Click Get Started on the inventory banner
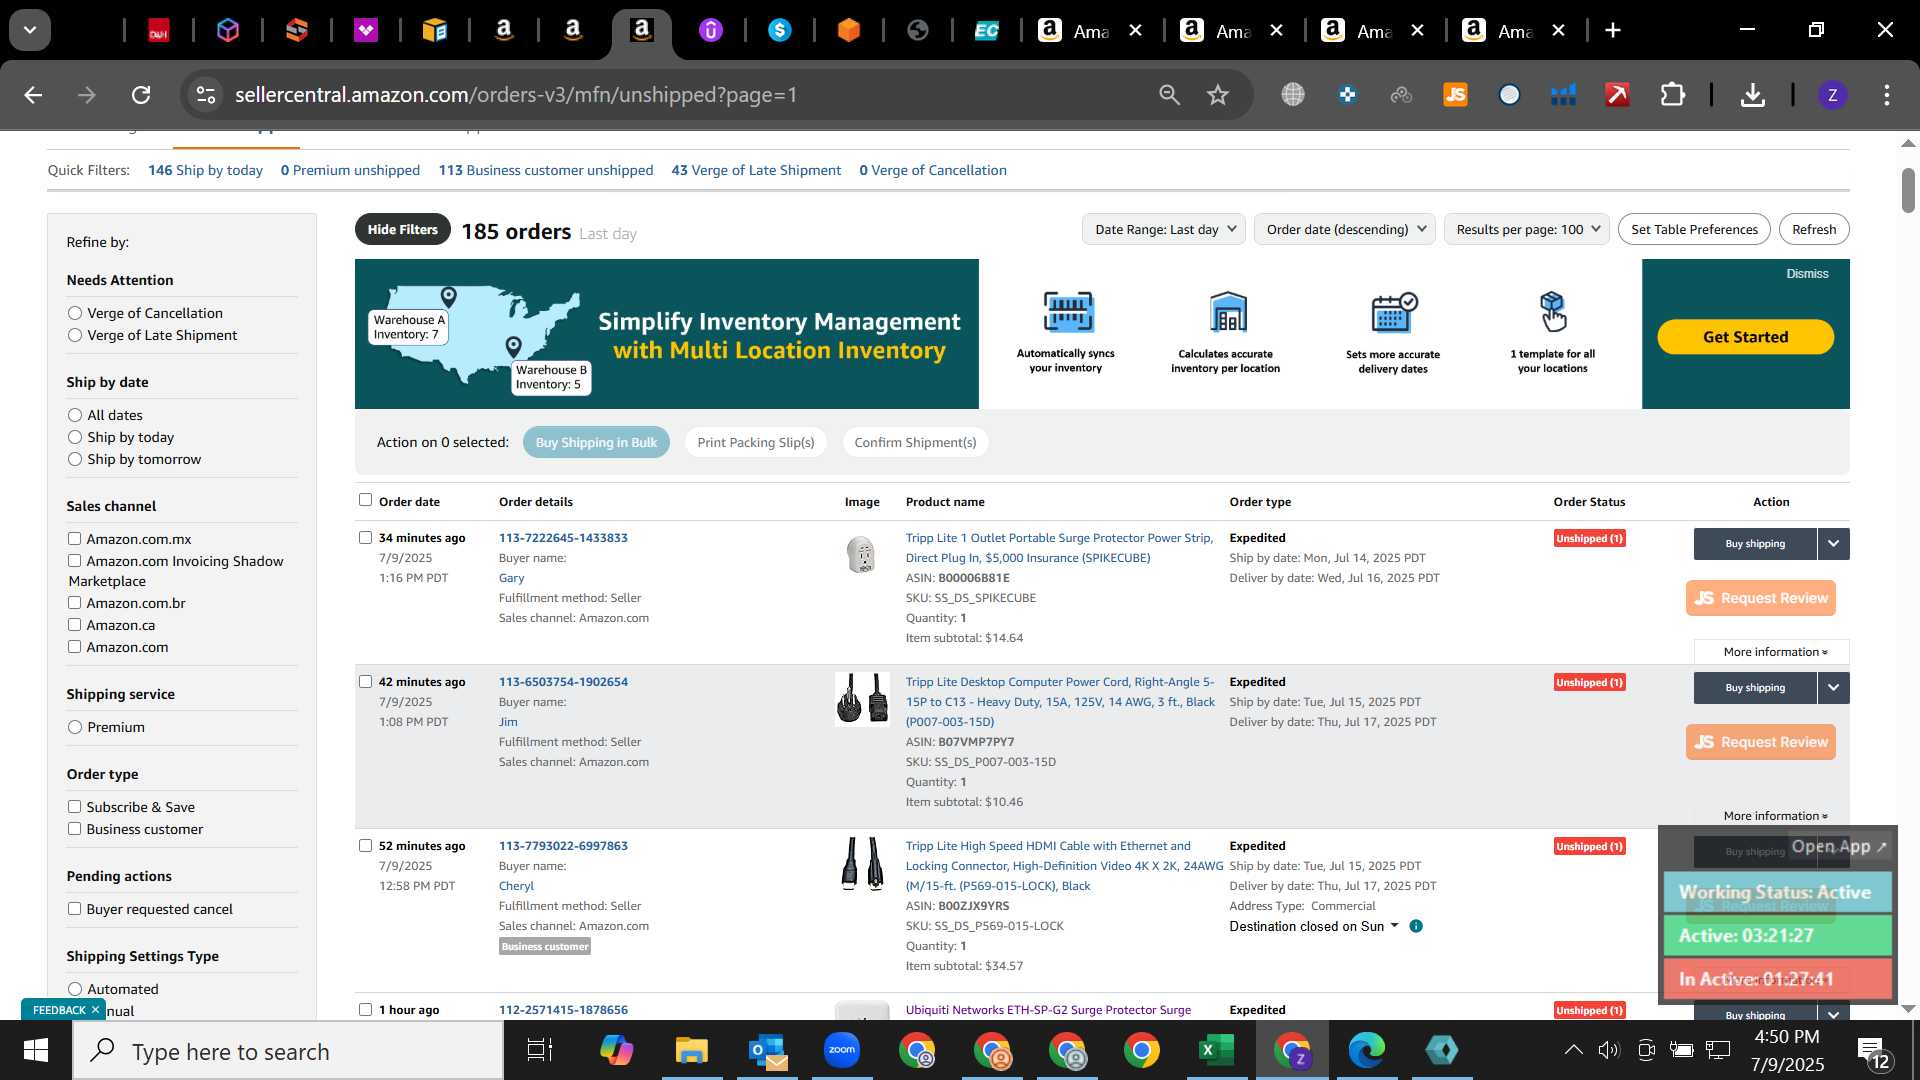The width and height of the screenshot is (1920, 1080). pos(1745,337)
